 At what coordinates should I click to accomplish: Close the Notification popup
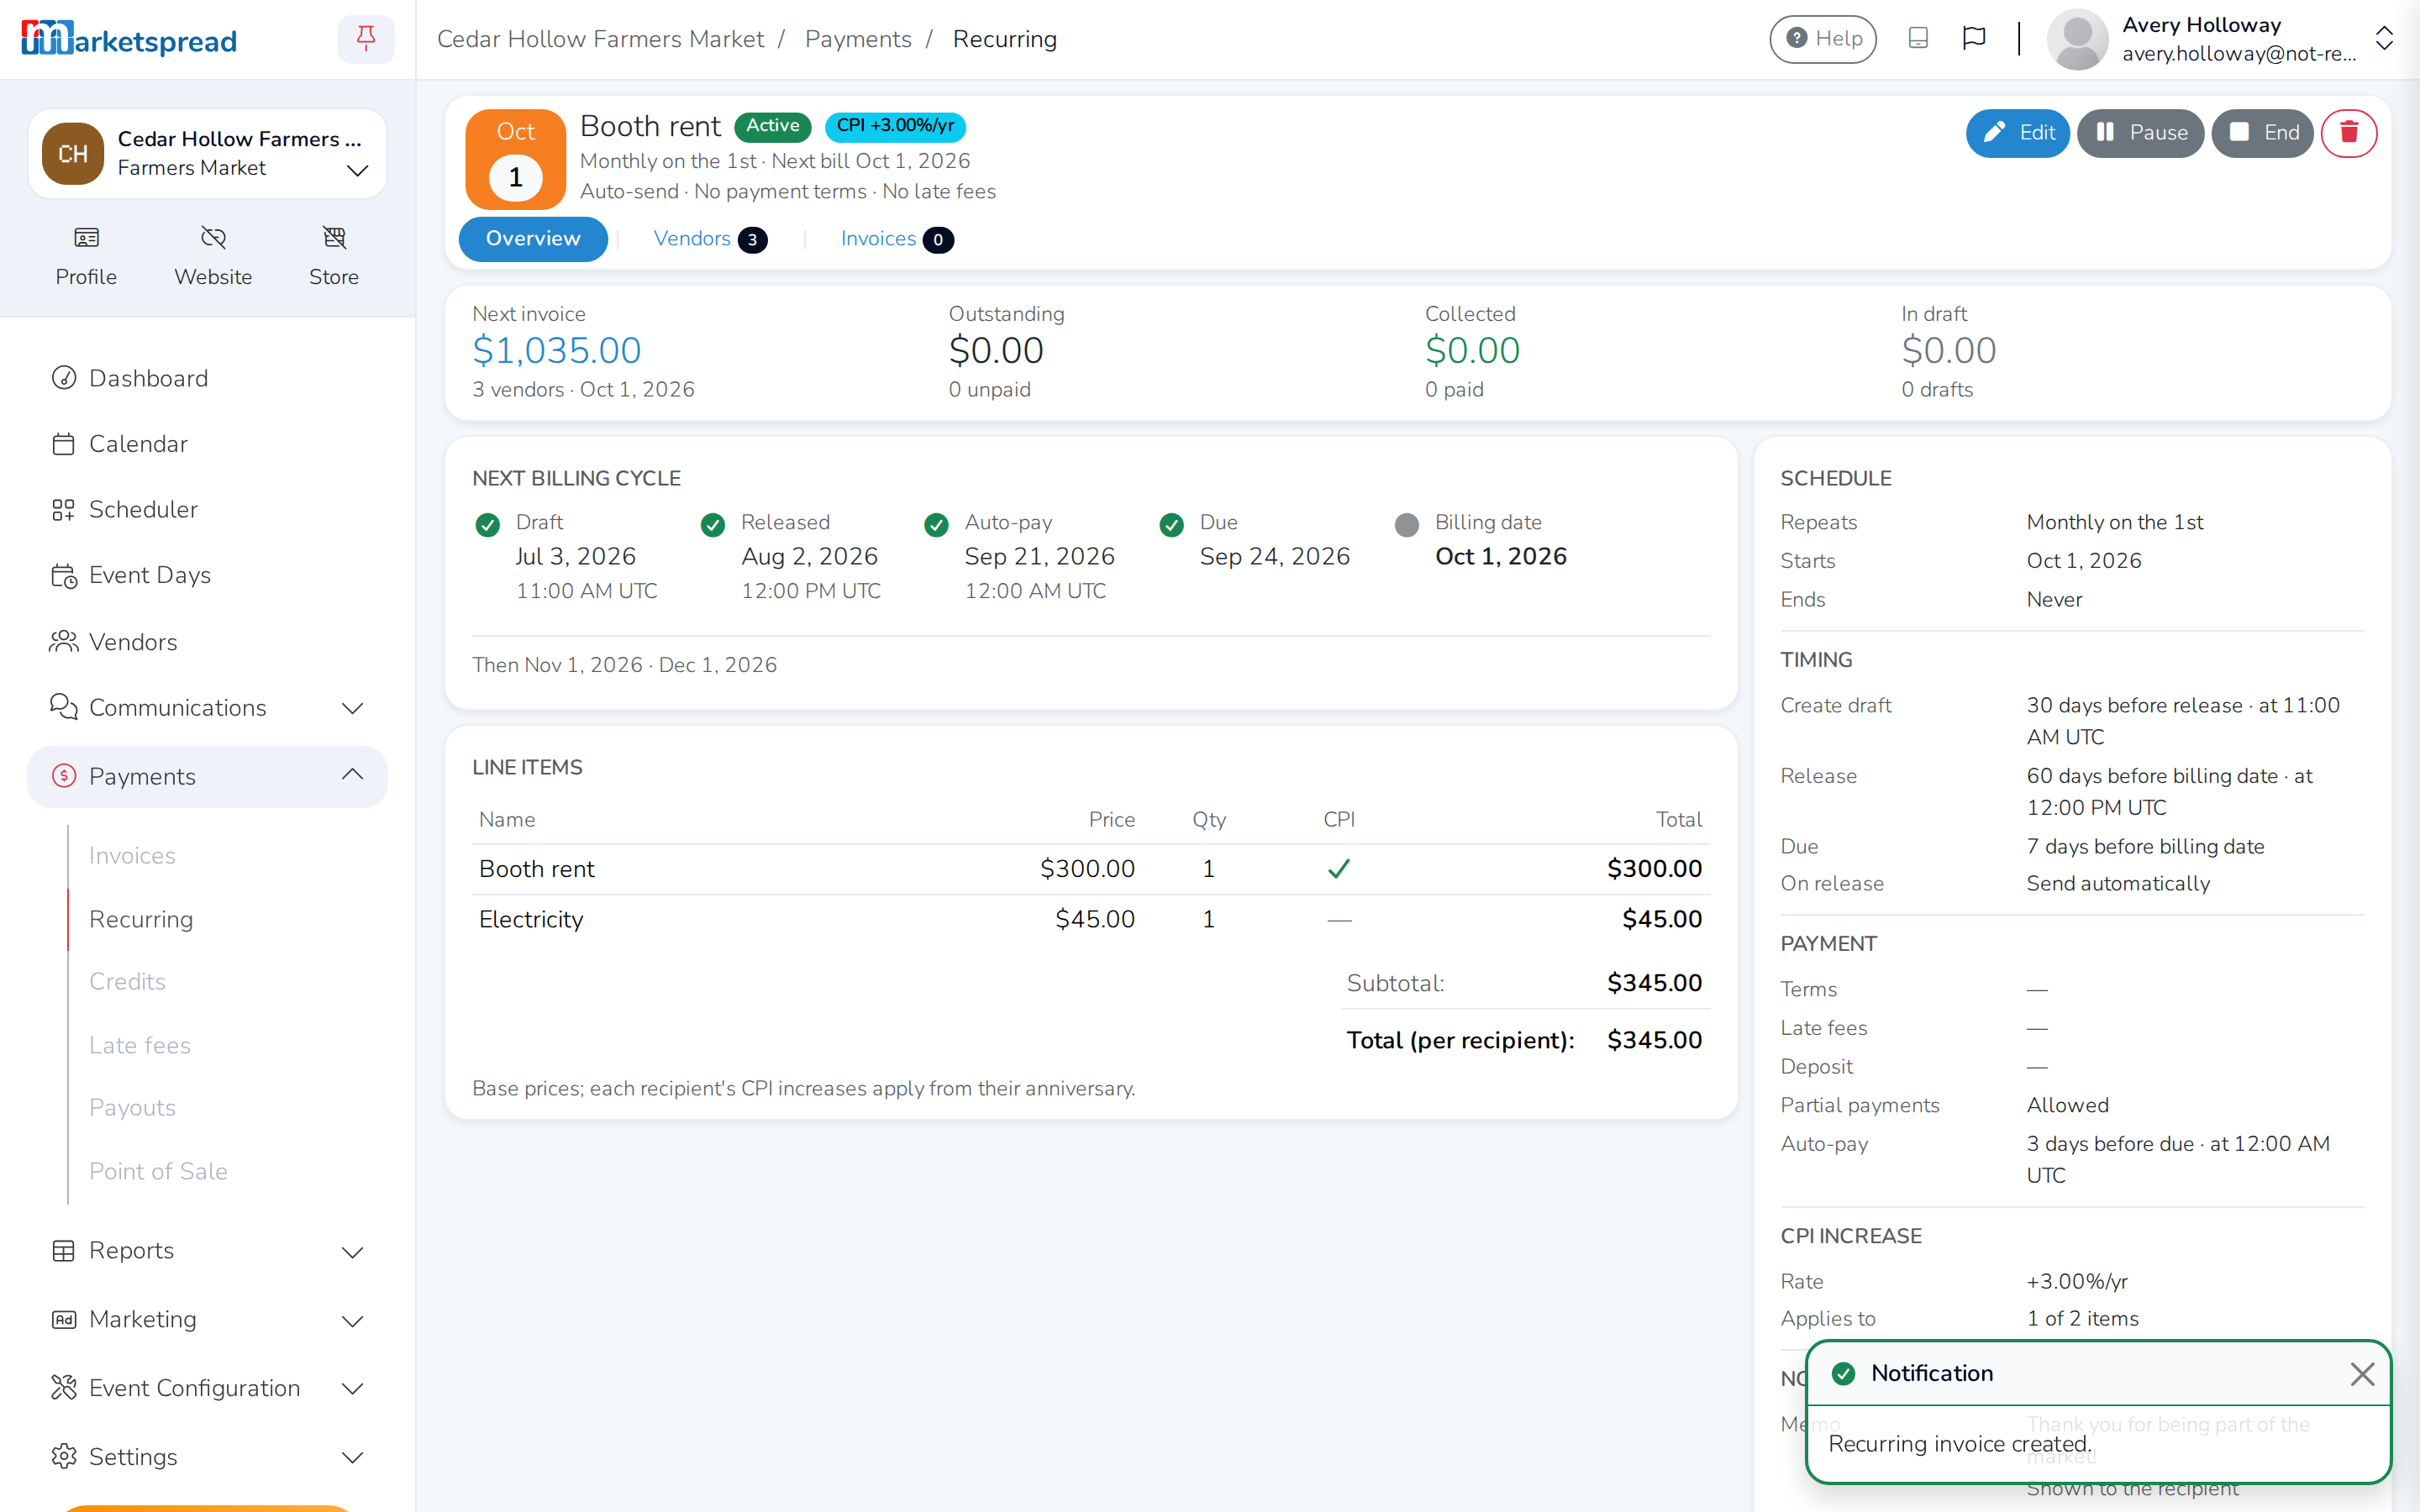pyautogui.click(x=2362, y=1374)
